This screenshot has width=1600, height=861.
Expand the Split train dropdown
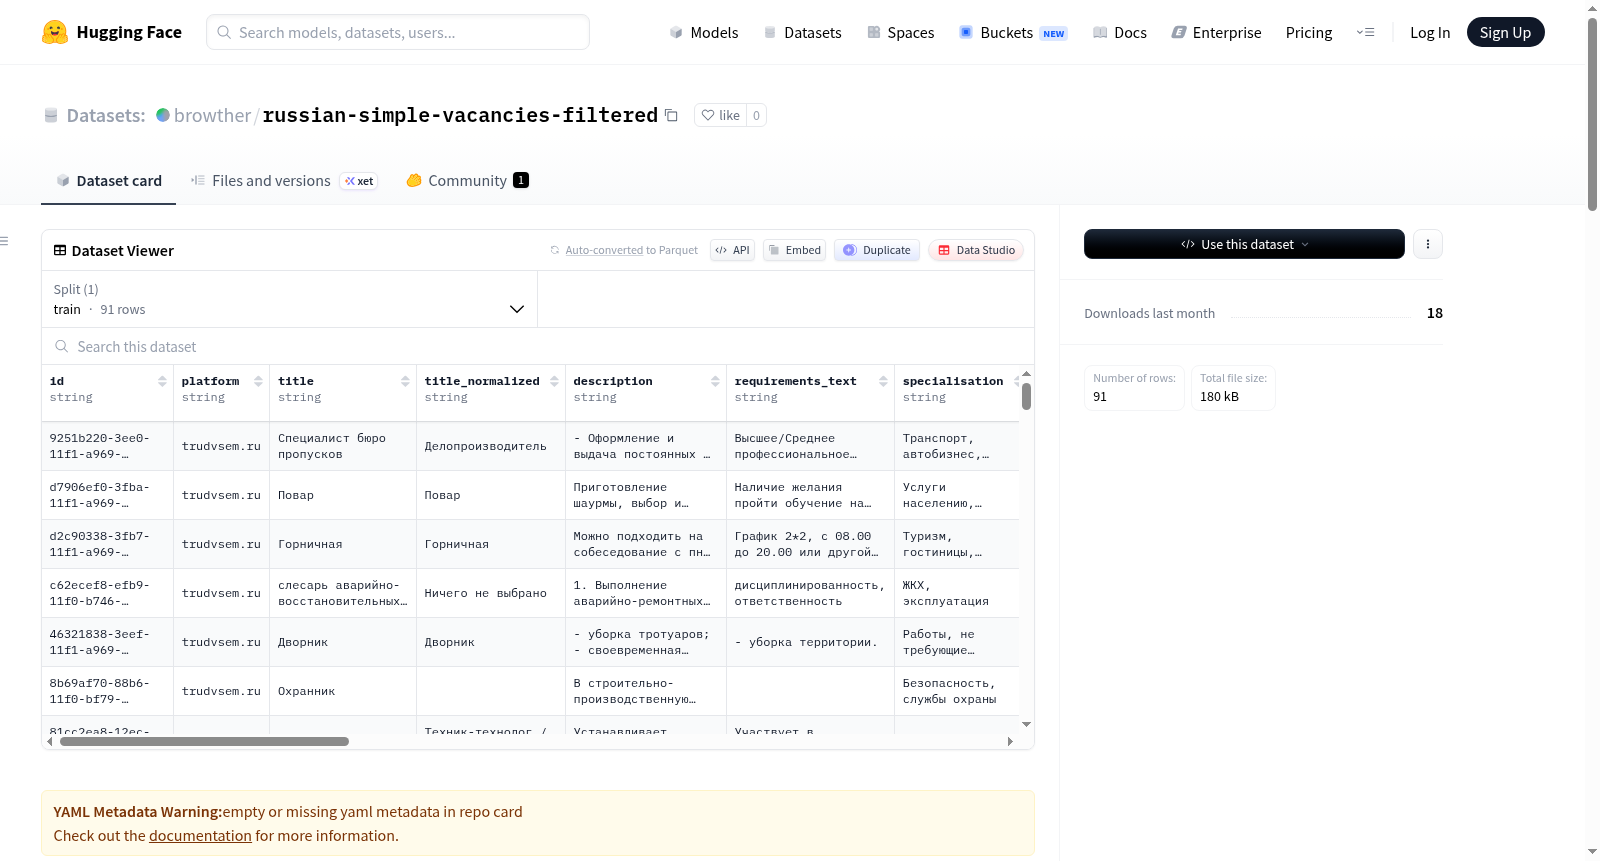coord(289,299)
